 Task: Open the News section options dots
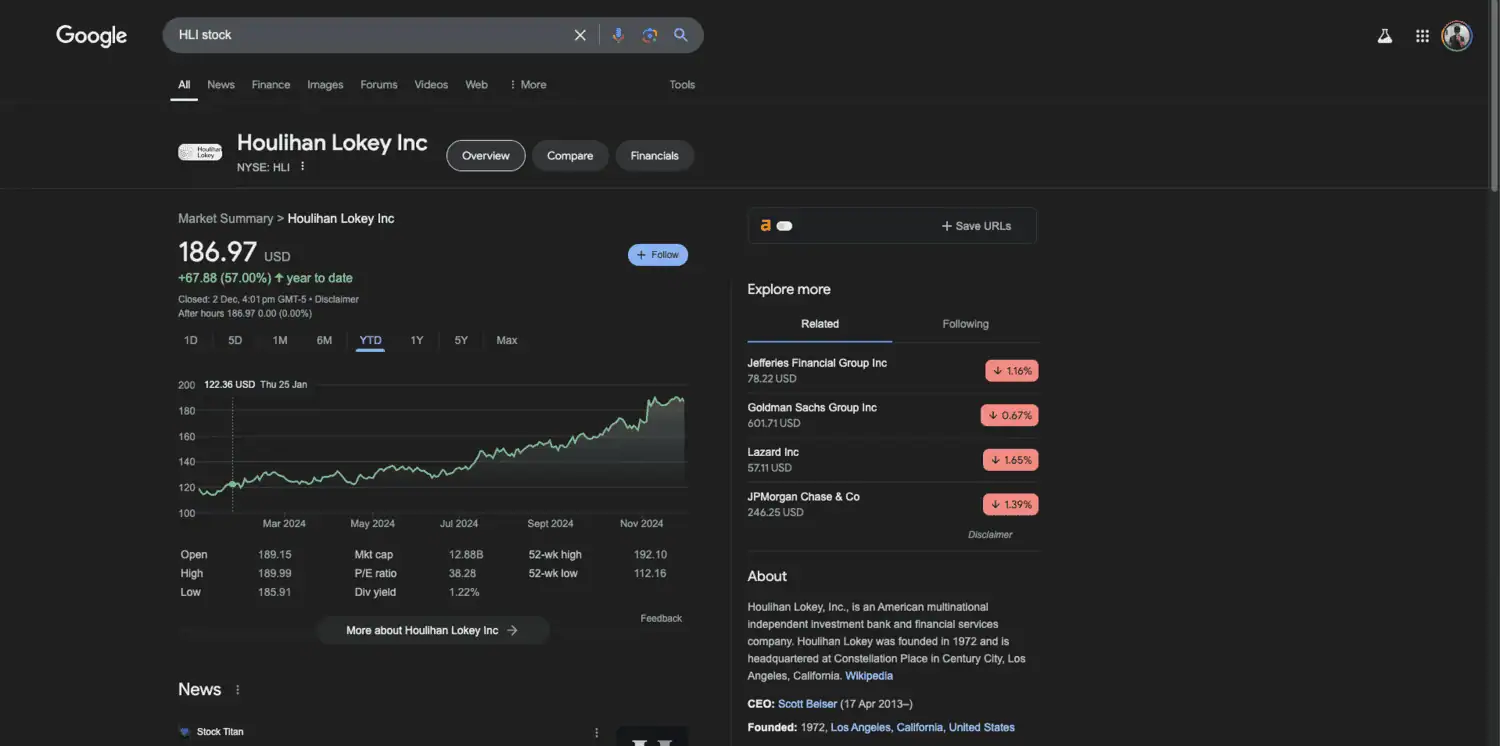pyautogui.click(x=237, y=690)
